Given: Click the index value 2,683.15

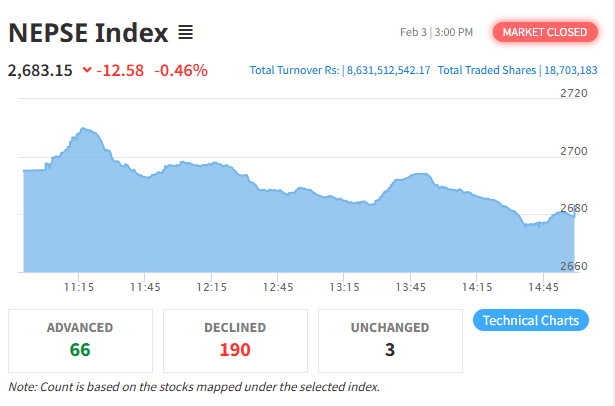Looking at the screenshot, I should 41,70.
